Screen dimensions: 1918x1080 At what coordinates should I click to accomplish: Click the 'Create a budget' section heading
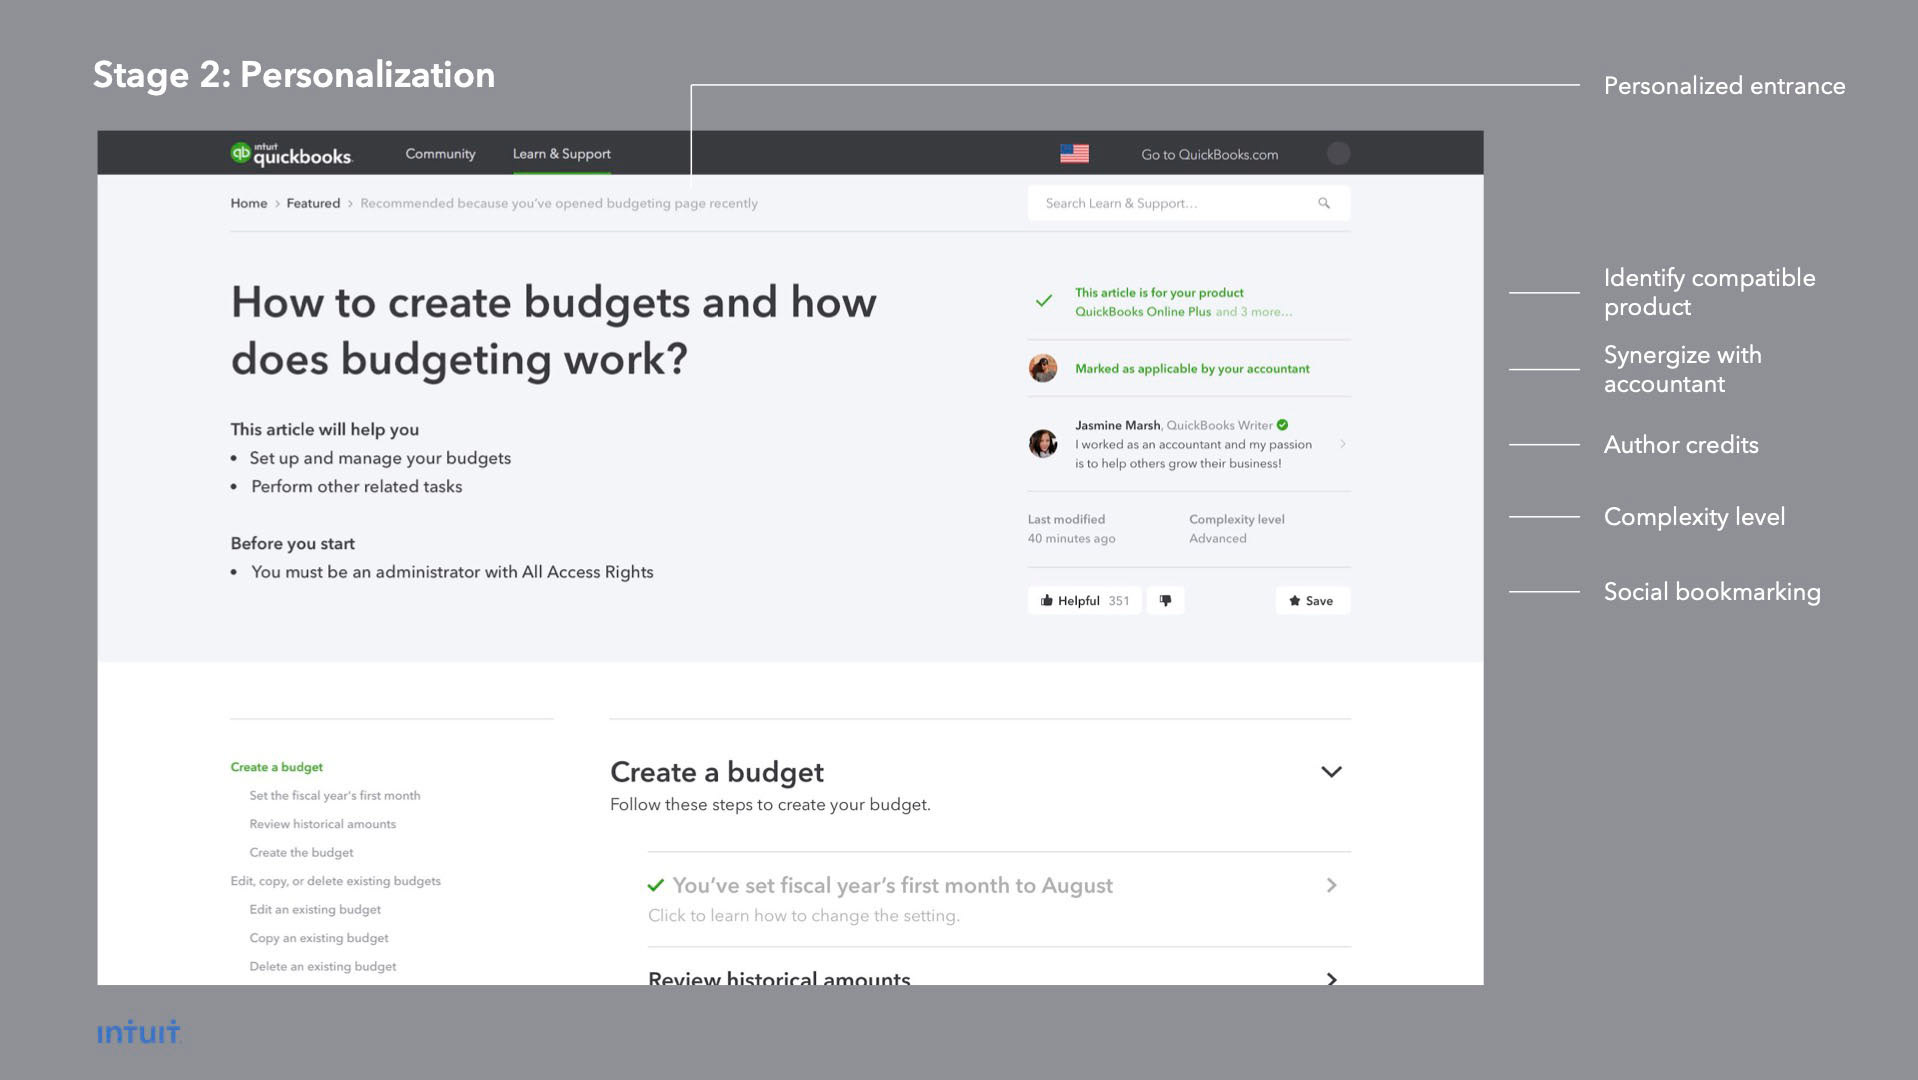point(716,772)
